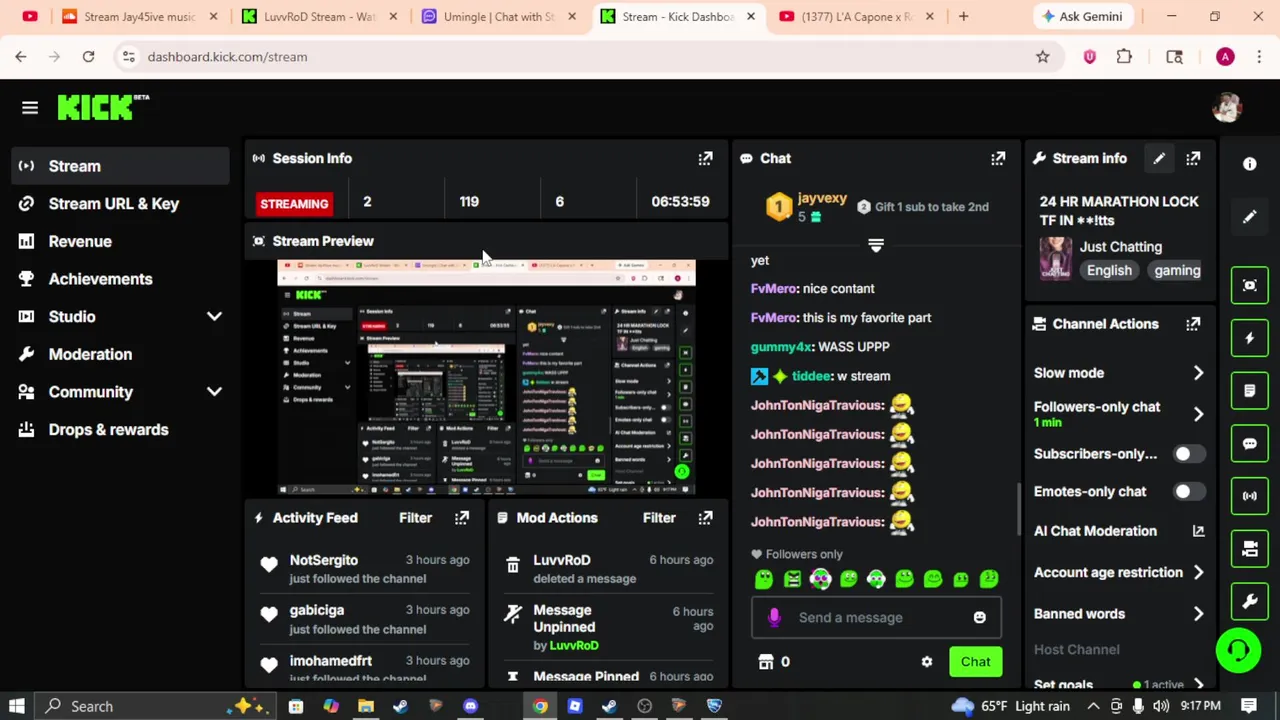
Task: Open the profile avatar in the Kick header
Action: tap(1227, 107)
